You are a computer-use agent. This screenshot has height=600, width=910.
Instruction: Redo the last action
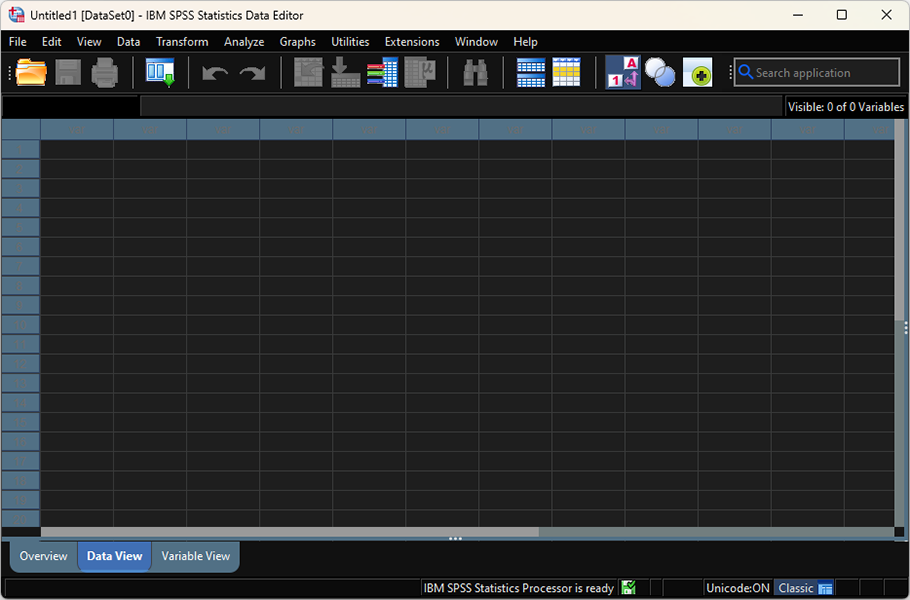[x=250, y=72]
